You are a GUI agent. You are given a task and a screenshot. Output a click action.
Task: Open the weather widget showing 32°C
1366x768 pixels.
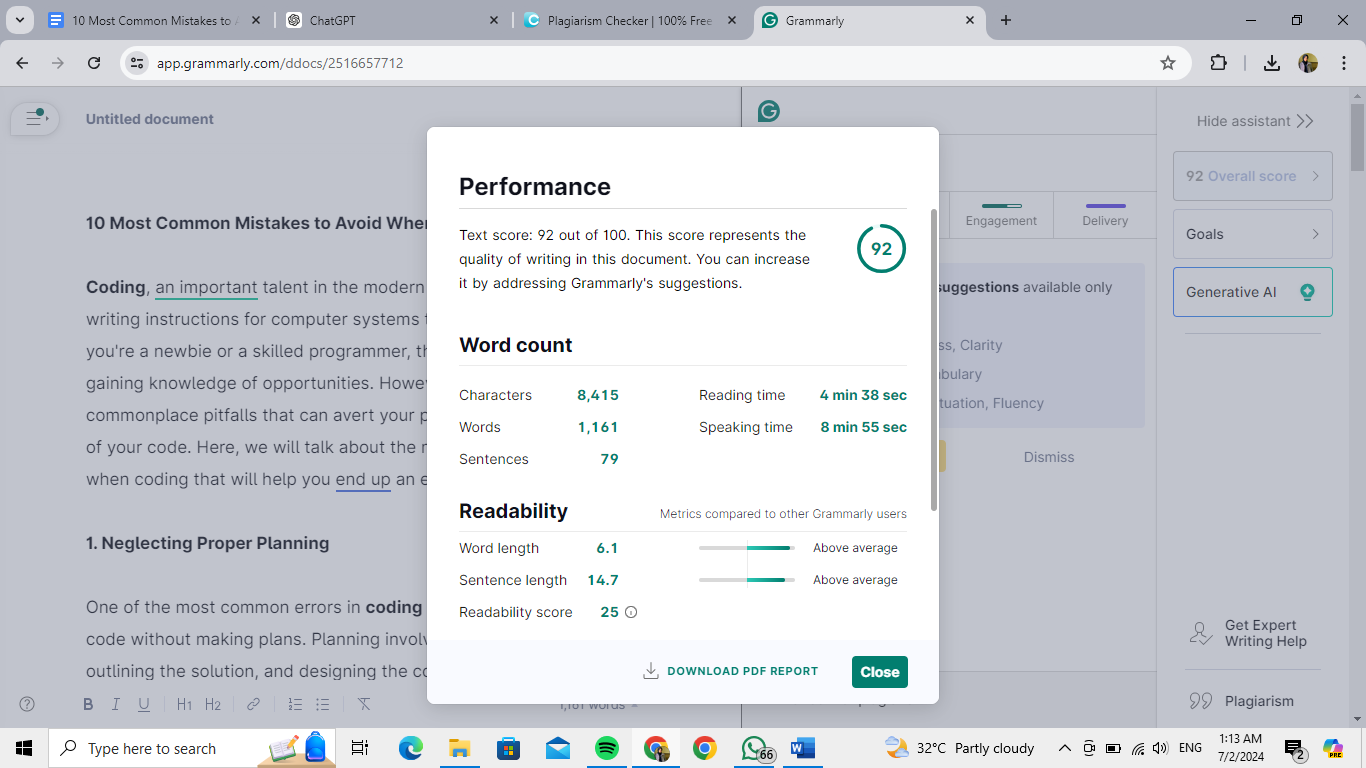click(x=960, y=748)
